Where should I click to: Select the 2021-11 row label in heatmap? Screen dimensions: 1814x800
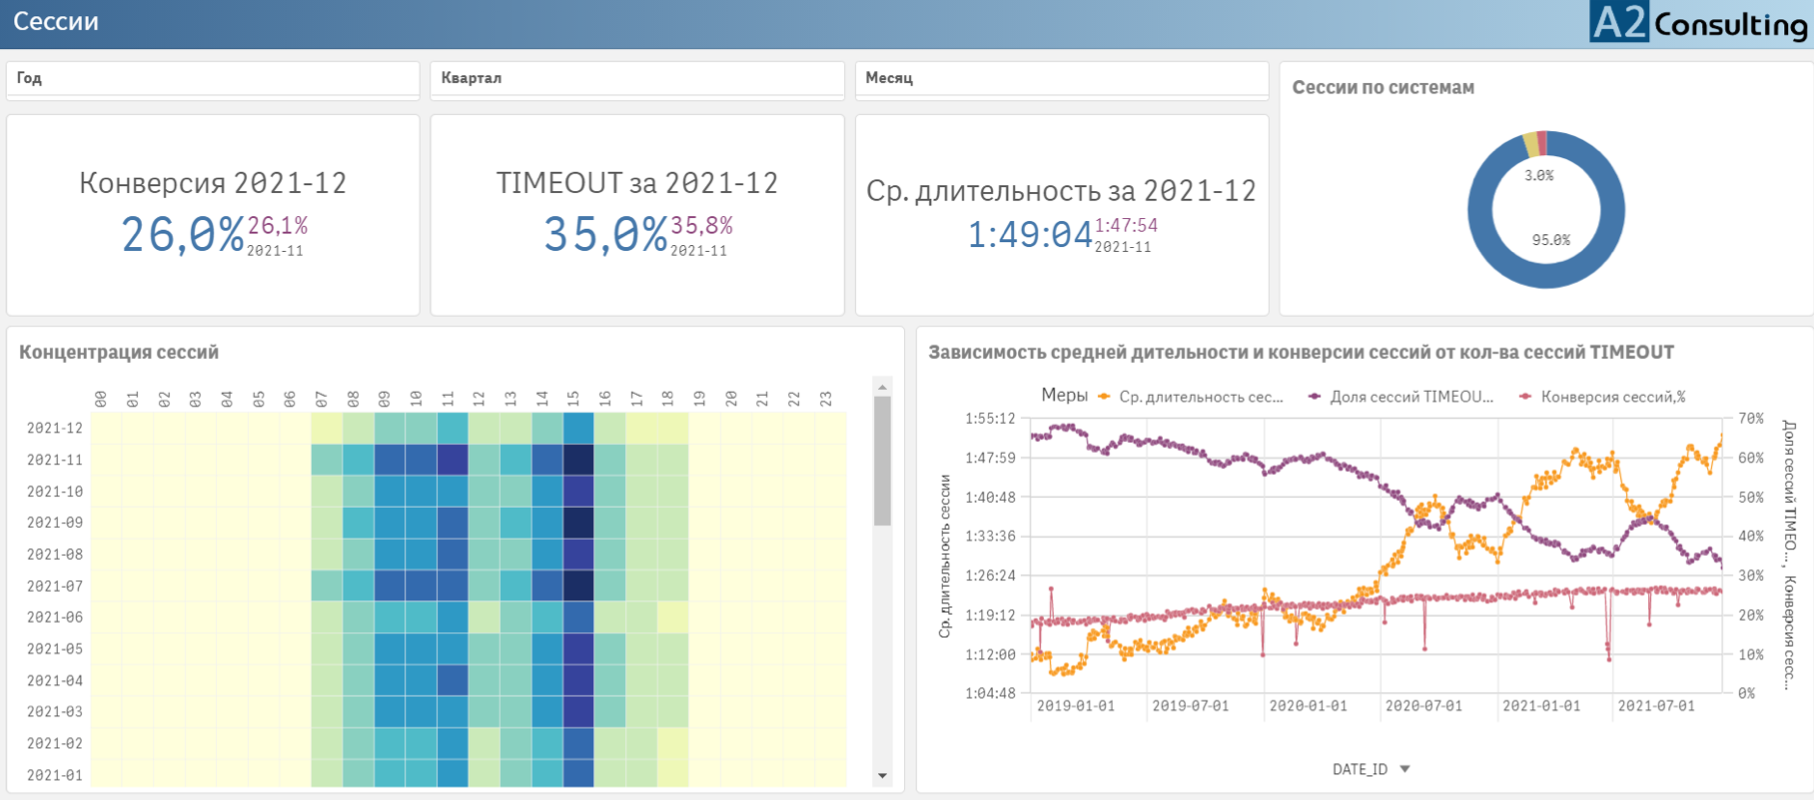click(x=54, y=460)
